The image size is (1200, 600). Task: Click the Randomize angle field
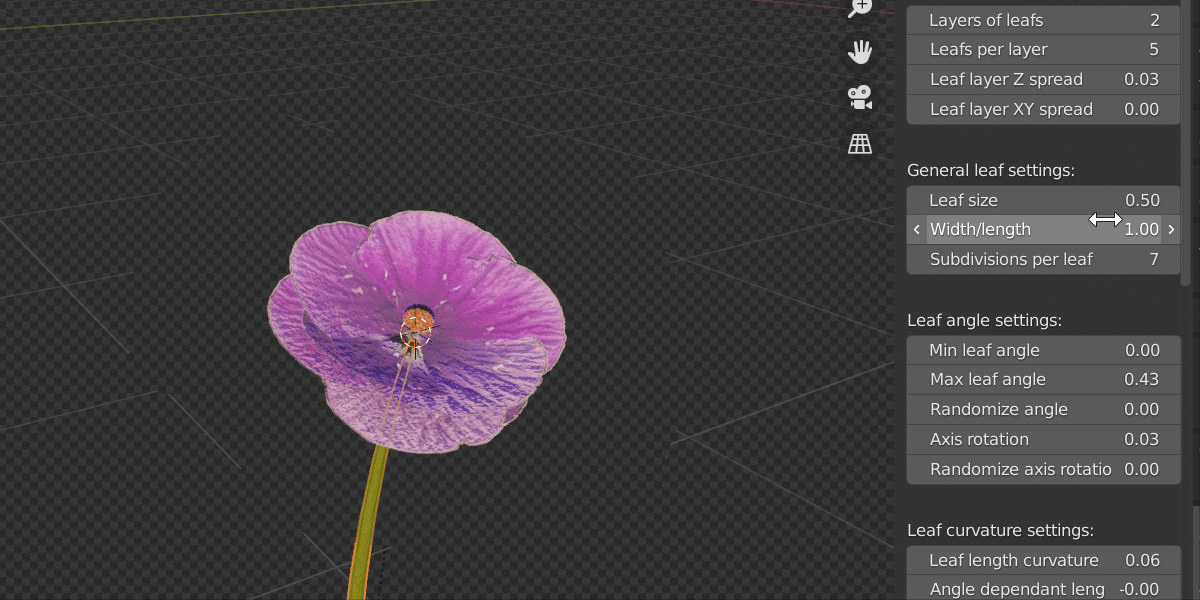pyautogui.click(x=1043, y=409)
